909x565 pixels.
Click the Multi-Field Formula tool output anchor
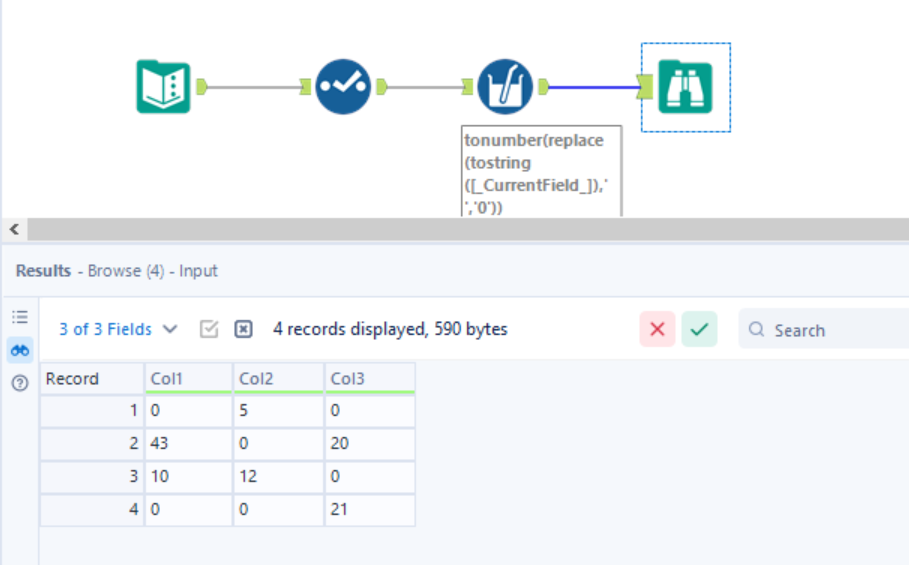pyautogui.click(x=543, y=87)
